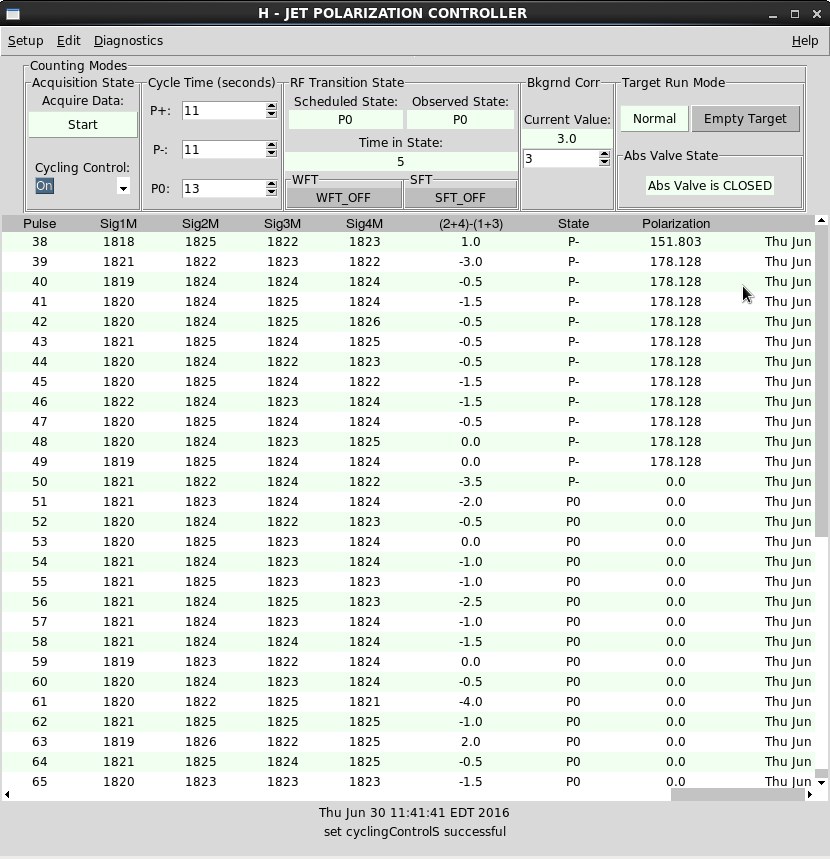This screenshot has height=859, width=830.
Task: Click the -3.5 value in pulse 50 row
Action: click(471, 482)
